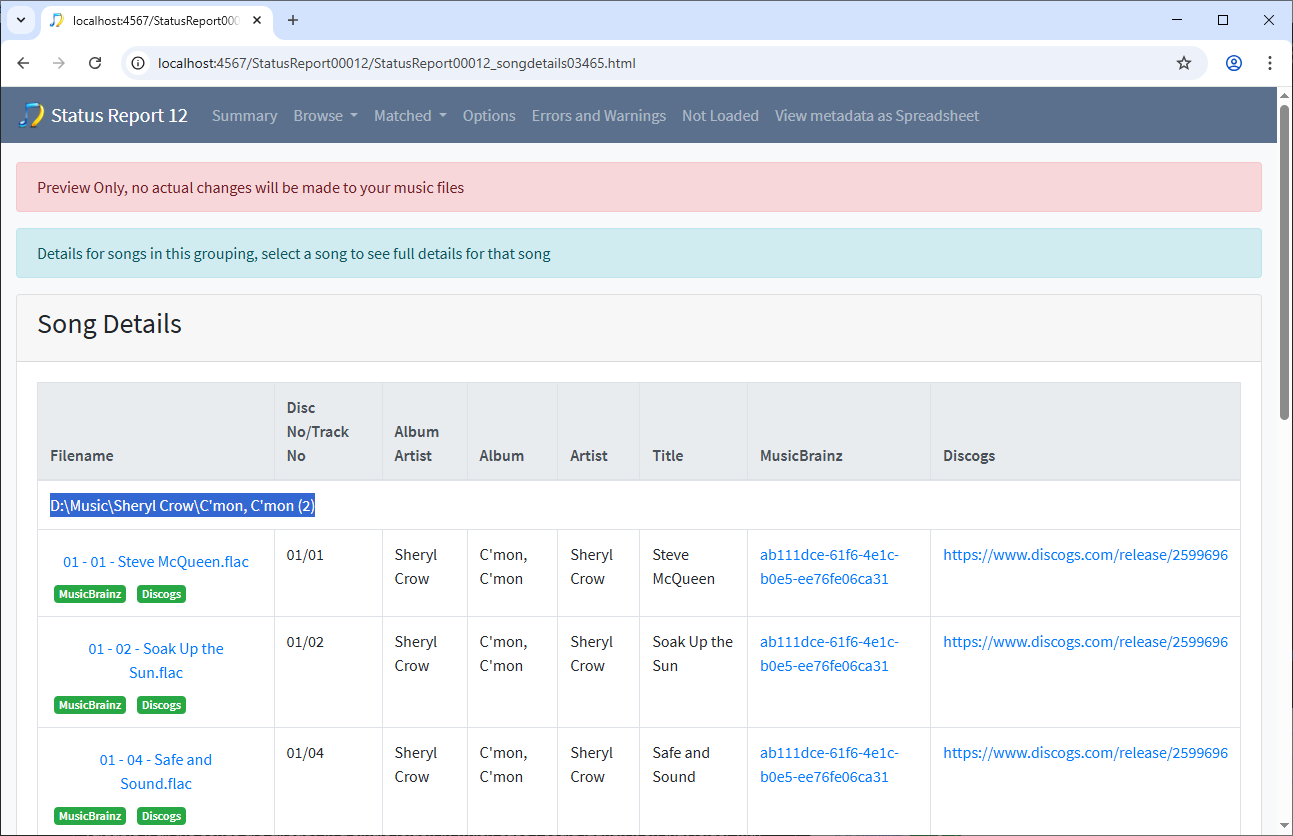Open the Options page
1293x836 pixels.
click(x=489, y=116)
